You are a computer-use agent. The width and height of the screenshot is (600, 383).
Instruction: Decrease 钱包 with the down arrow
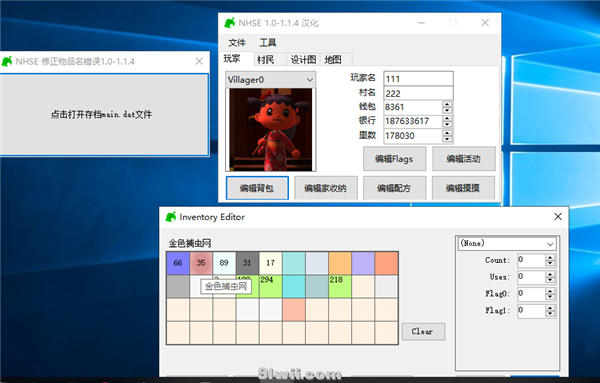point(447,110)
